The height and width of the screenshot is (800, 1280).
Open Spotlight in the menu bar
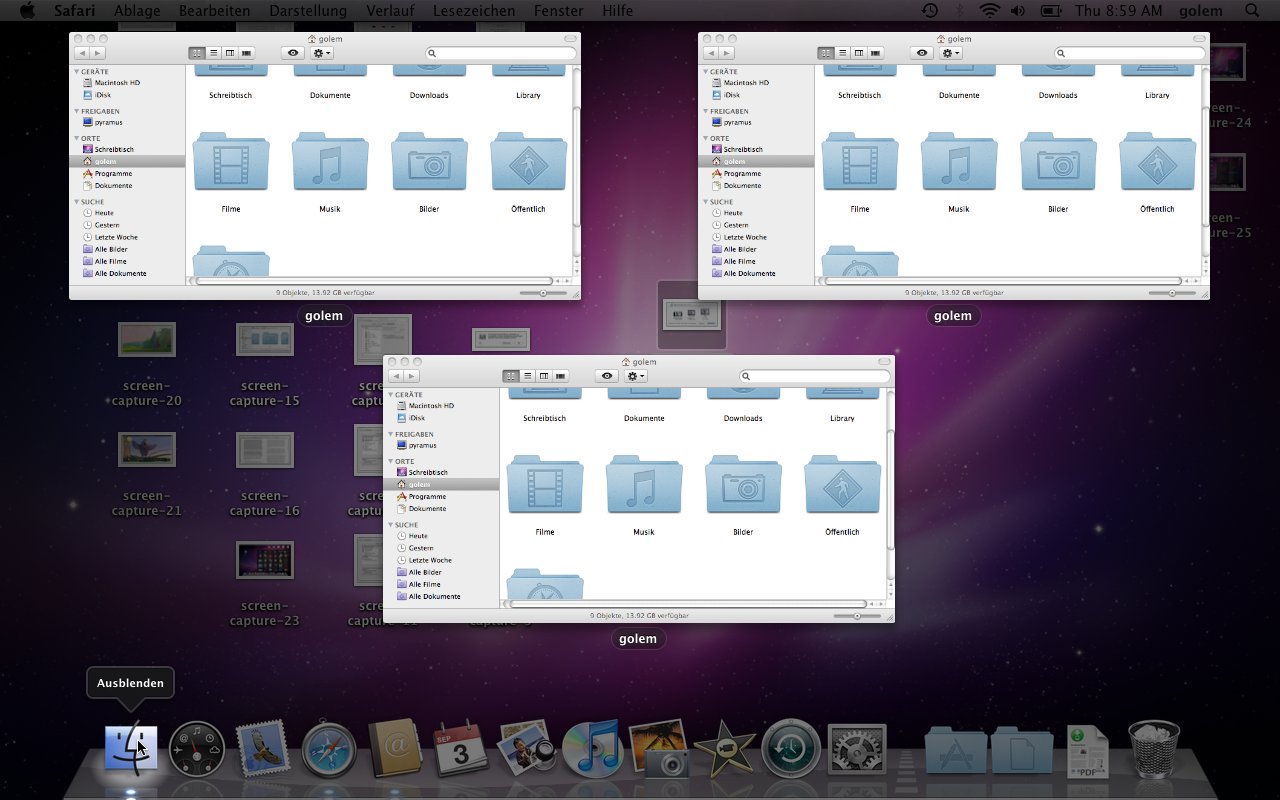point(1251,11)
